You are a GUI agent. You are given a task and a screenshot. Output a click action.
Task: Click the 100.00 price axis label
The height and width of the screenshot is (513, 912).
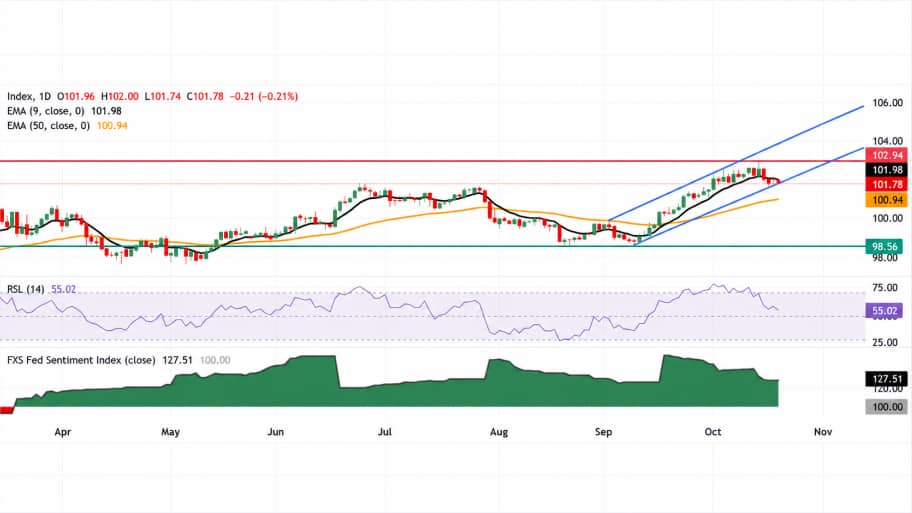tap(888, 218)
